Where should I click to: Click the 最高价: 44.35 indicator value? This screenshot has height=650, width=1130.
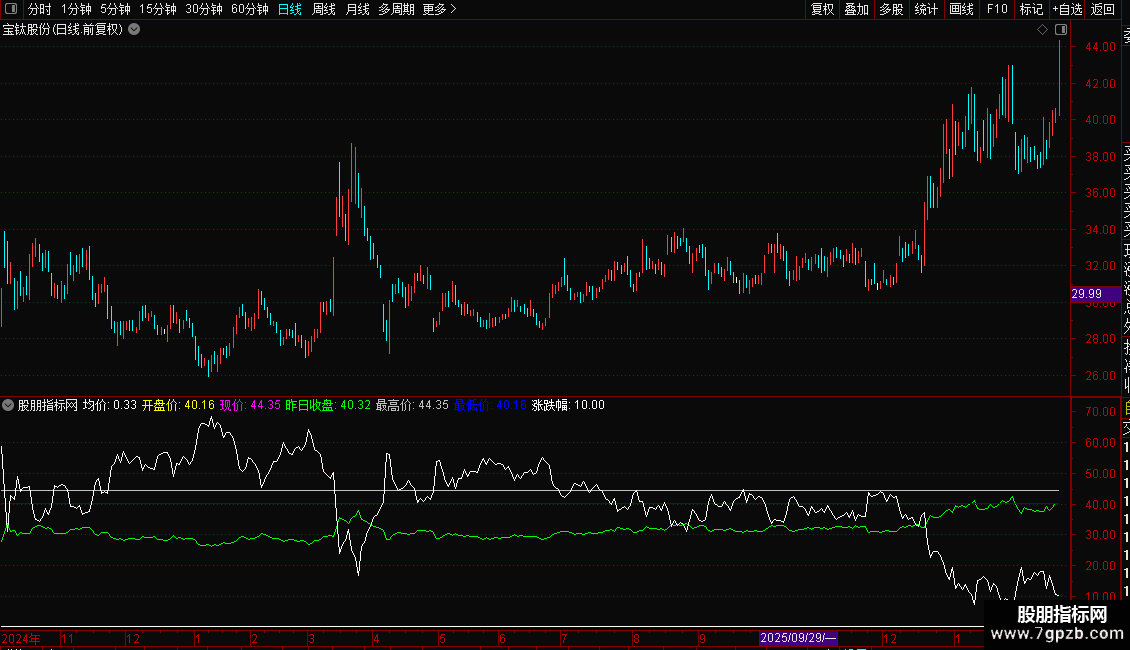coord(412,405)
